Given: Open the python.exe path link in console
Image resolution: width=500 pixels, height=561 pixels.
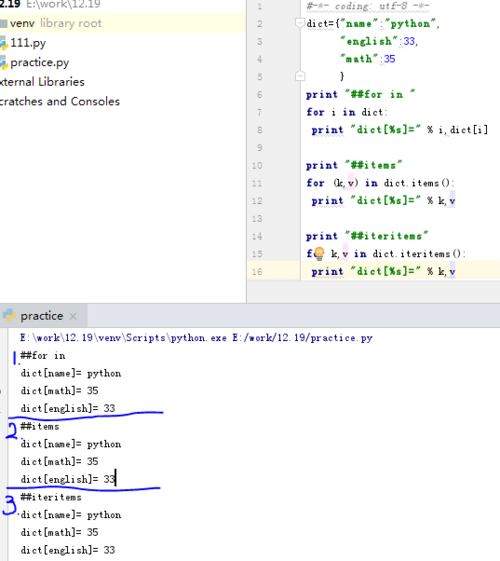Looking at the screenshot, I should pos(123,338).
